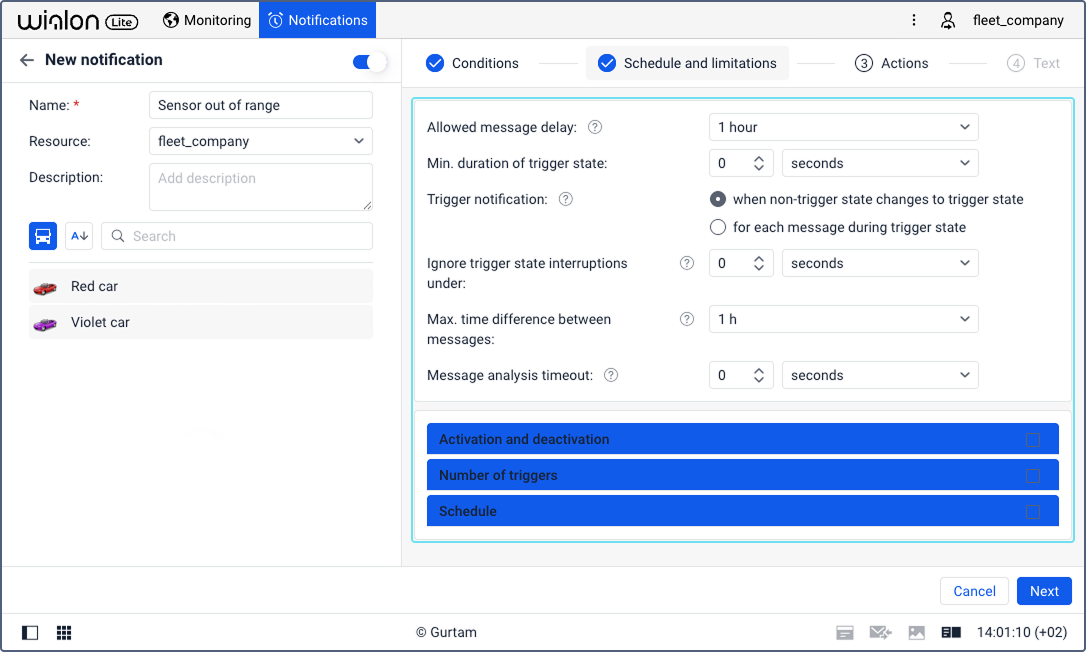The image size is (1086, 652).
Task: Click the help icon next to Allowed message delay
Action: coord(595,127)
